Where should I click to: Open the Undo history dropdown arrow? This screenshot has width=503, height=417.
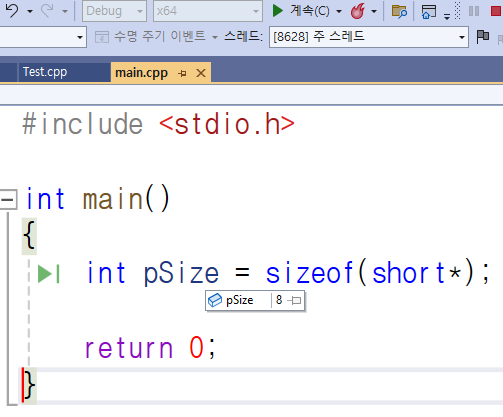pos(30,12)
